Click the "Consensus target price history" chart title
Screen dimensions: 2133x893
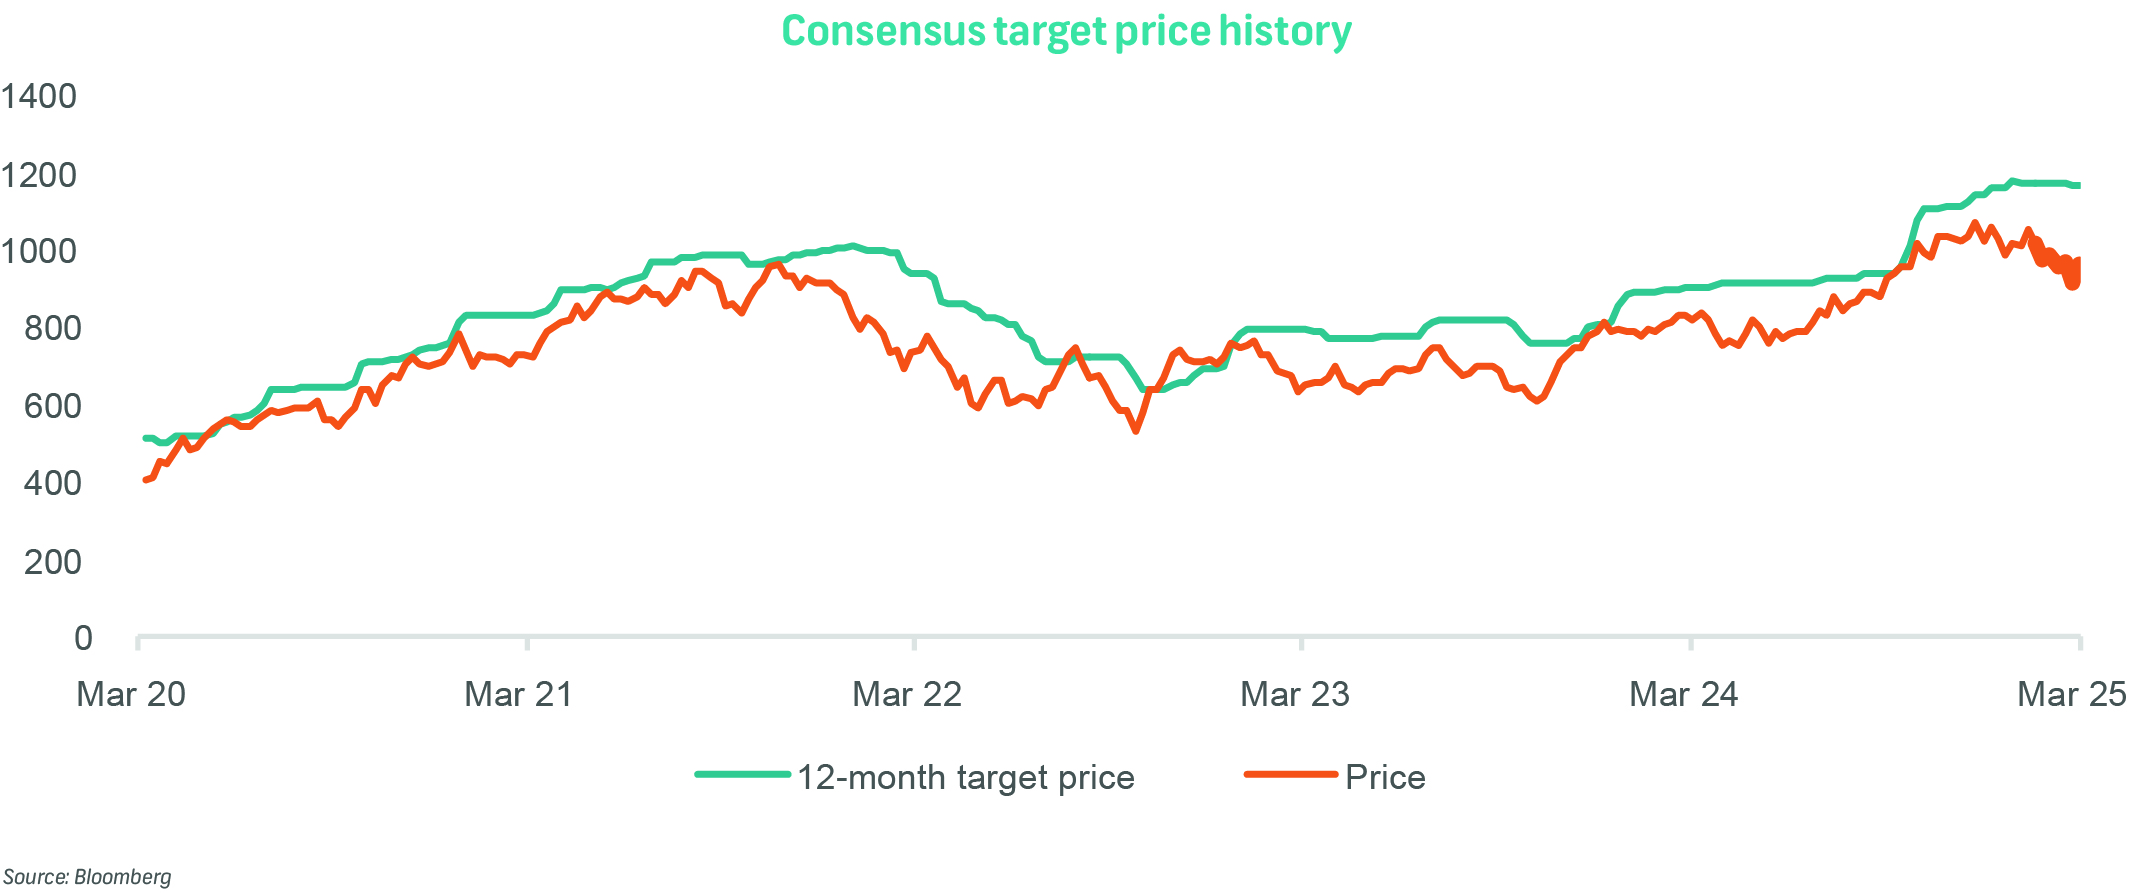coord(1066,31)
